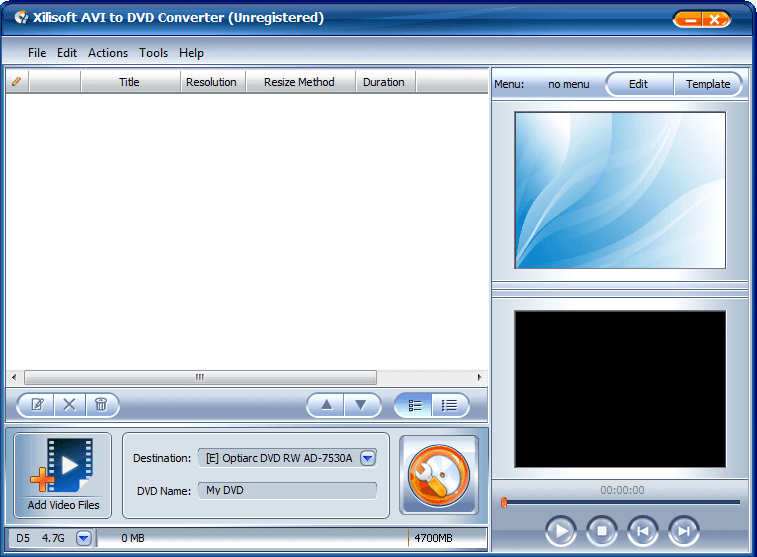The image size is (757, 557).
Task: Click the Duration column header
Action: coord(384,82)
